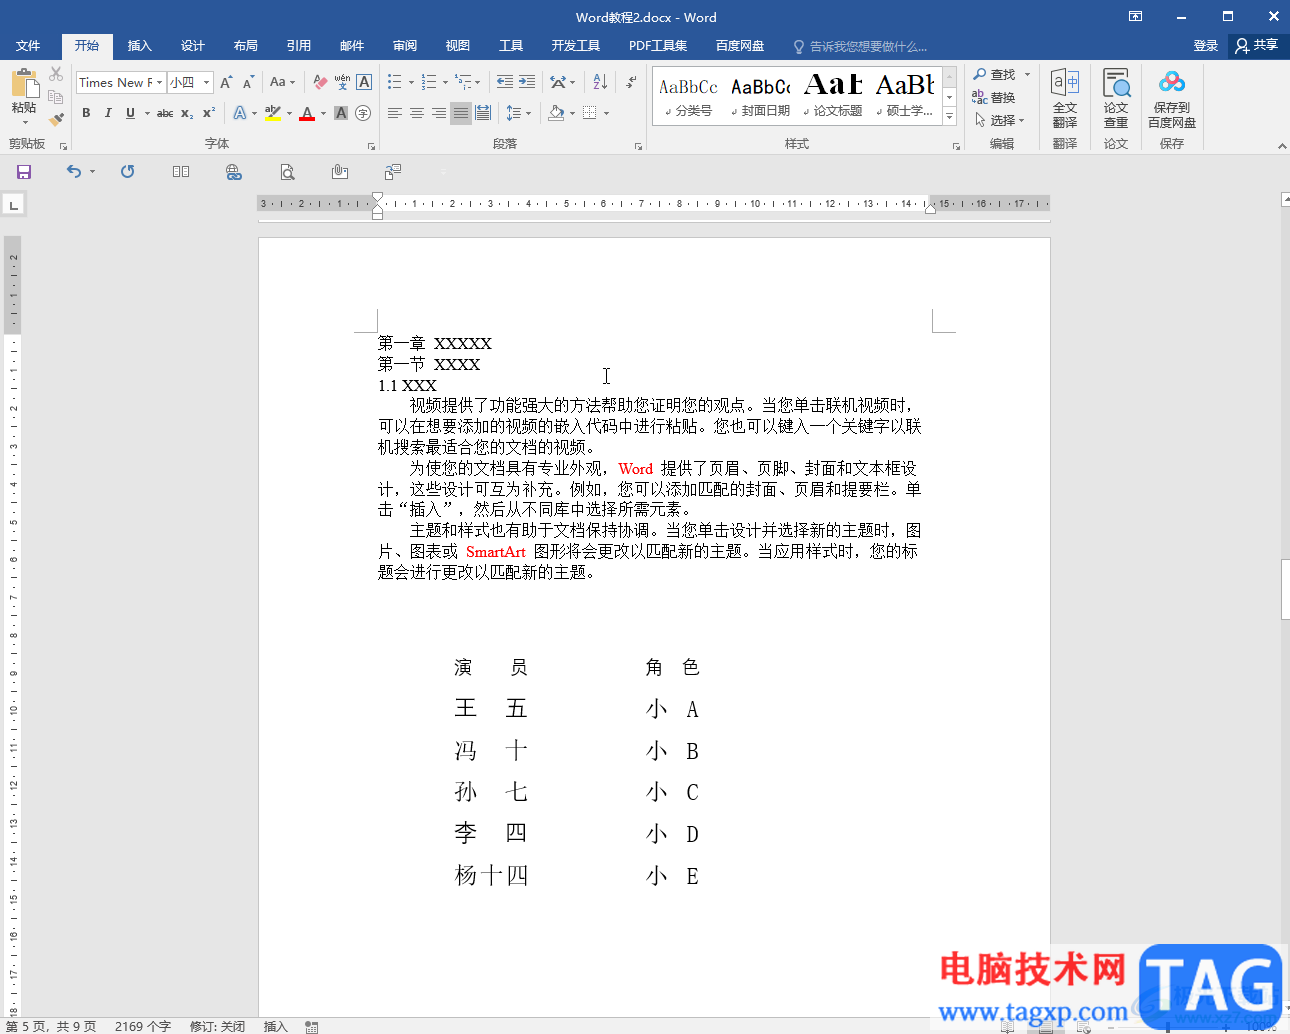
Task: Switch to read mode book icon
Action: pyautogui.click(x=181, y=172)
